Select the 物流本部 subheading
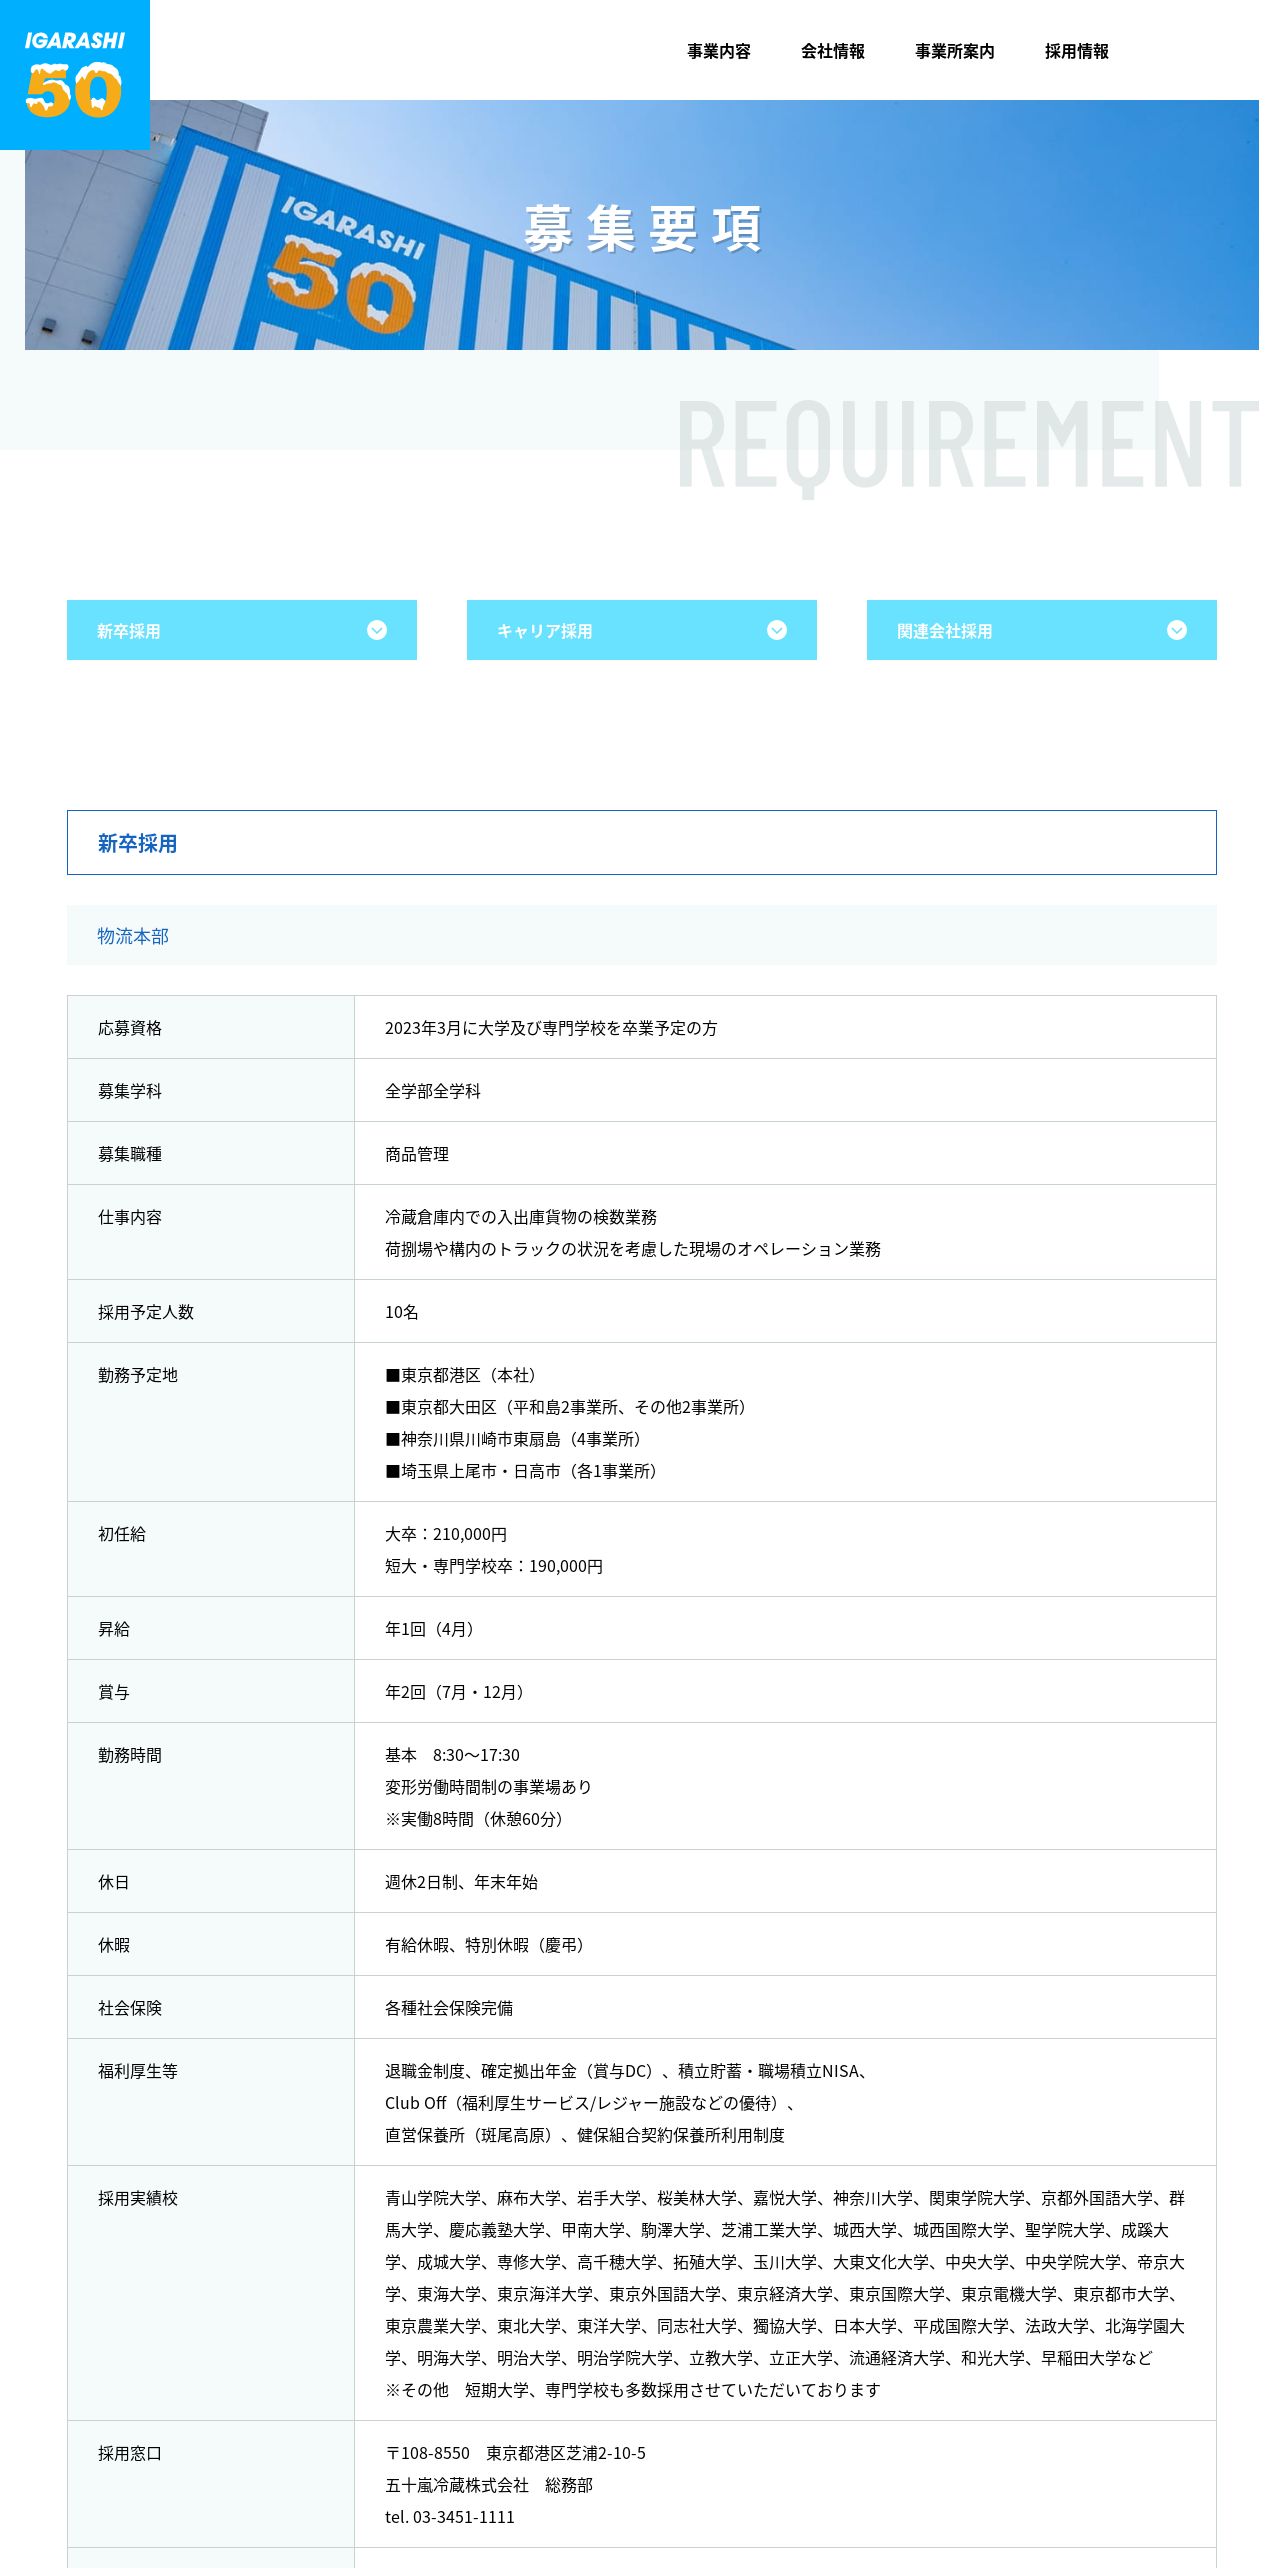 642,936
